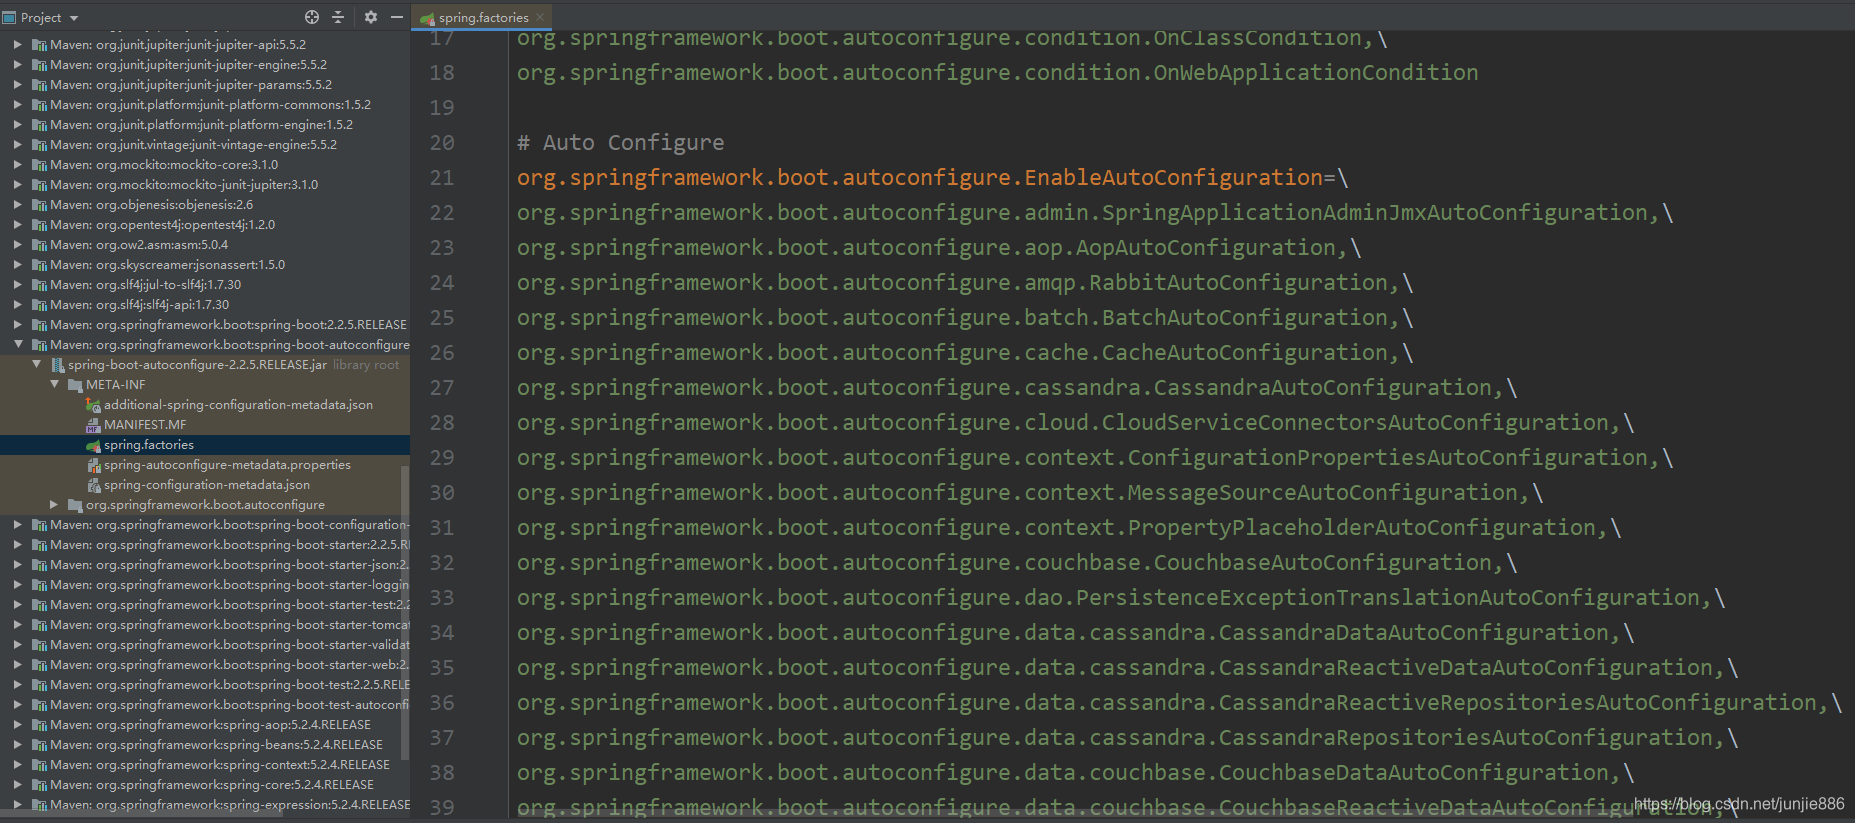Select Maven jsonassert:1.5.0 entry

167,265
